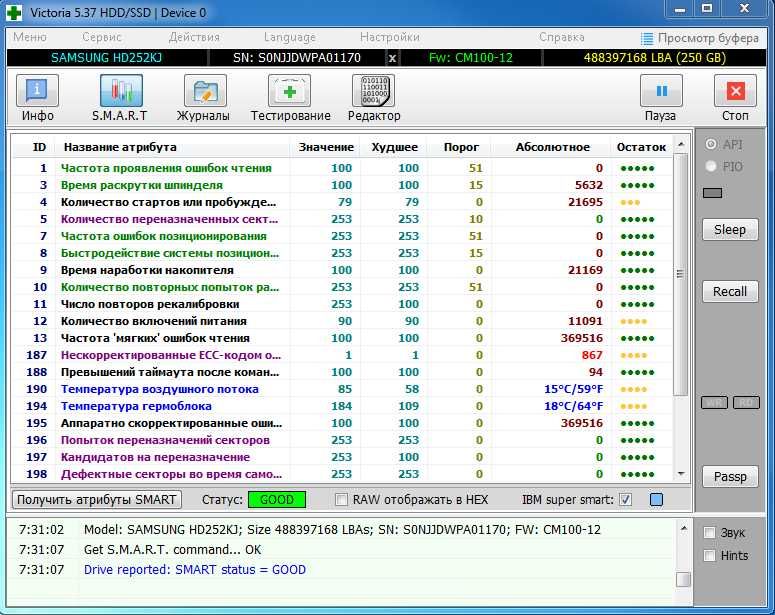
Task: Select row Температура воздушного потока
Action: [342, 389]
